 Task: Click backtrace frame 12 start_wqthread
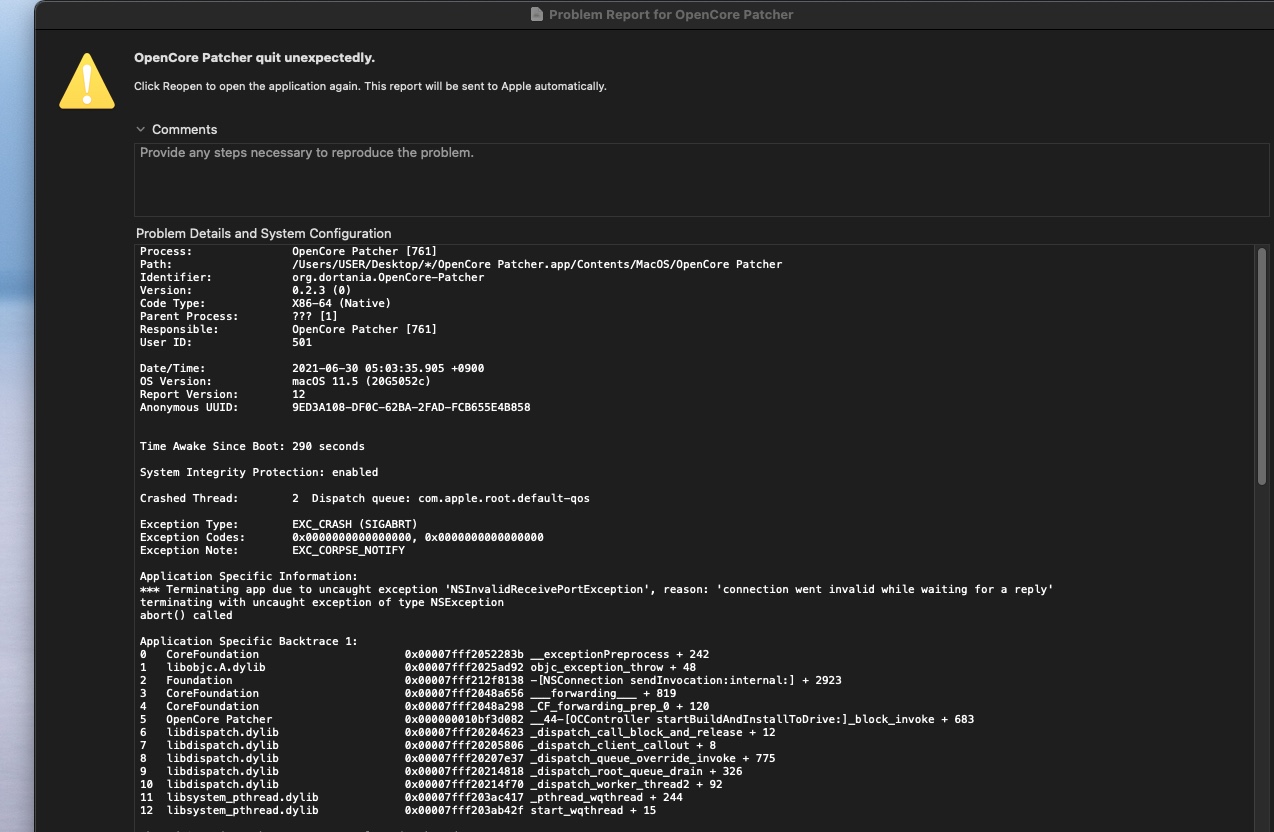click(398, 810)
